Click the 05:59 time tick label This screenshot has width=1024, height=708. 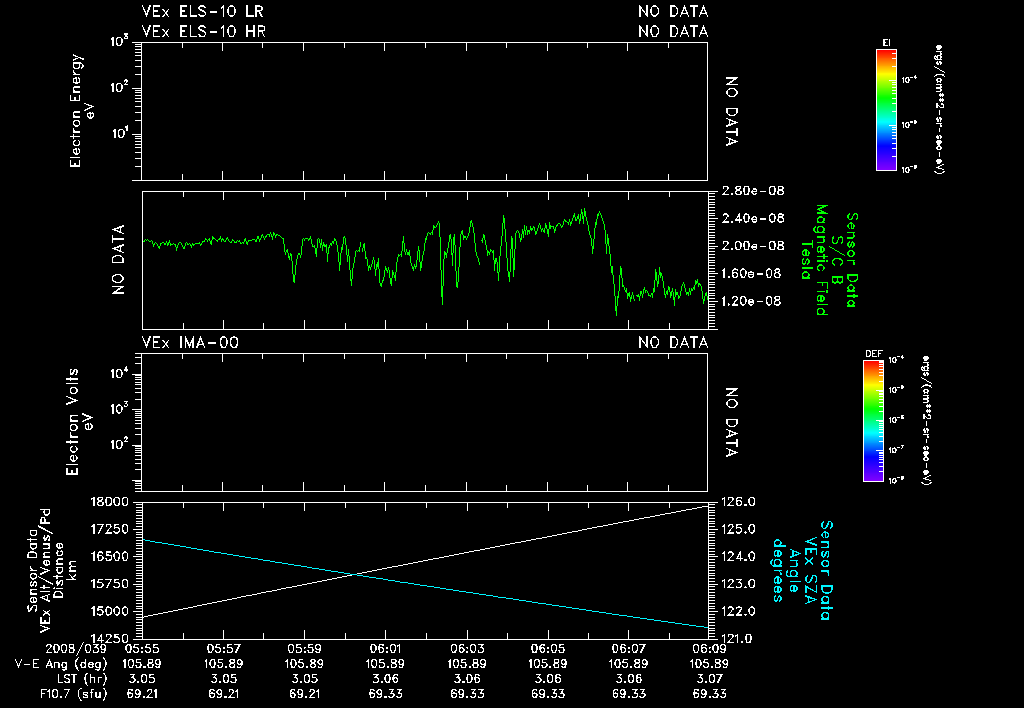coord(304,649)
